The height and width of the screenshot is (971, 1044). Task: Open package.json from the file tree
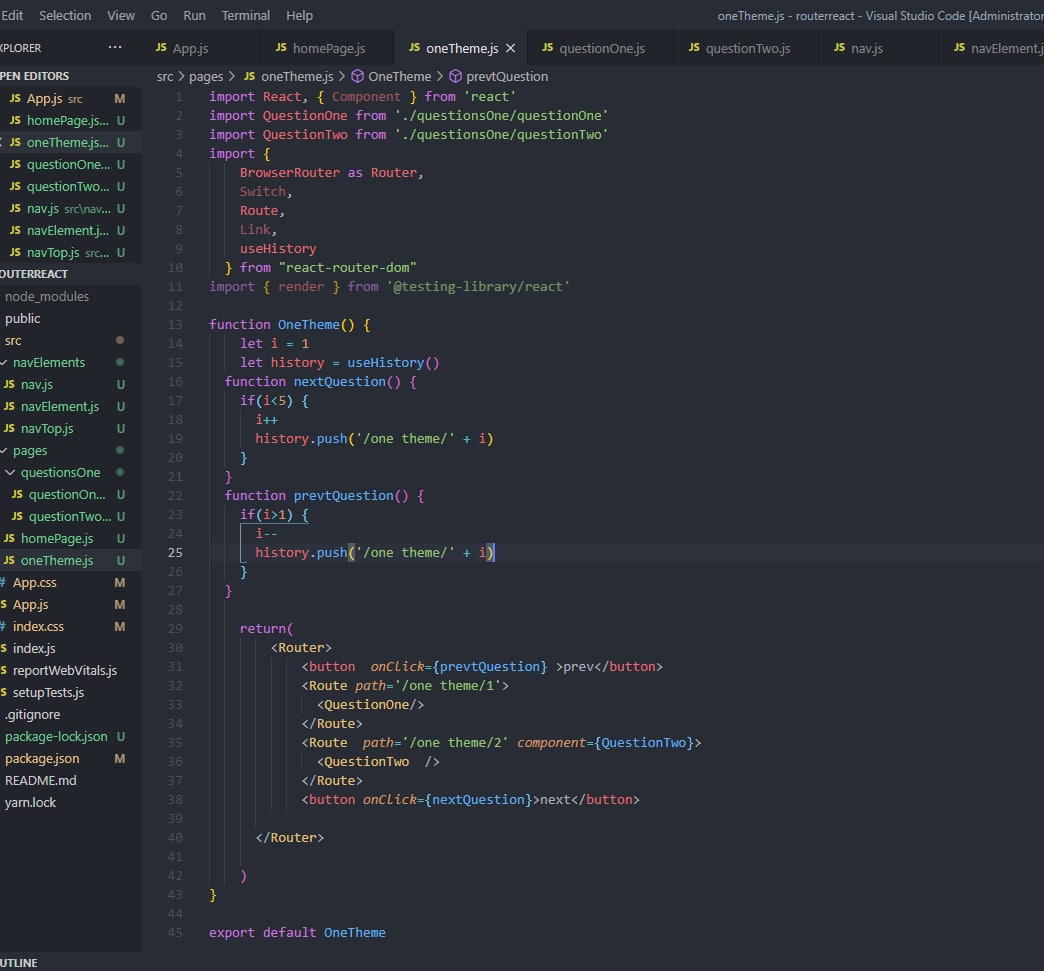[x=42, y=758]
